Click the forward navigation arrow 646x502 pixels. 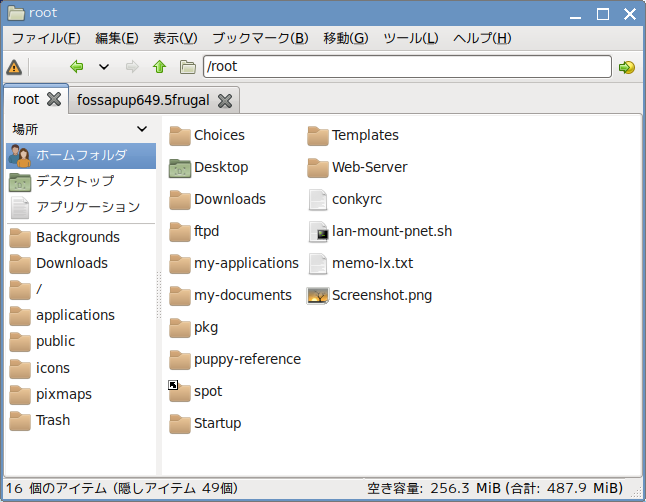point(132,66)
